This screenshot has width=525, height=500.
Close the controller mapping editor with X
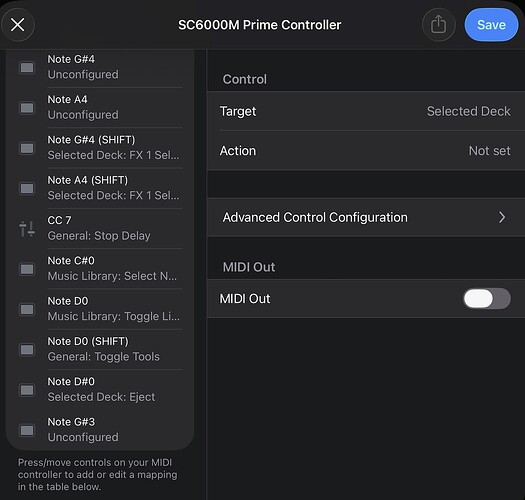coord(17,24)
